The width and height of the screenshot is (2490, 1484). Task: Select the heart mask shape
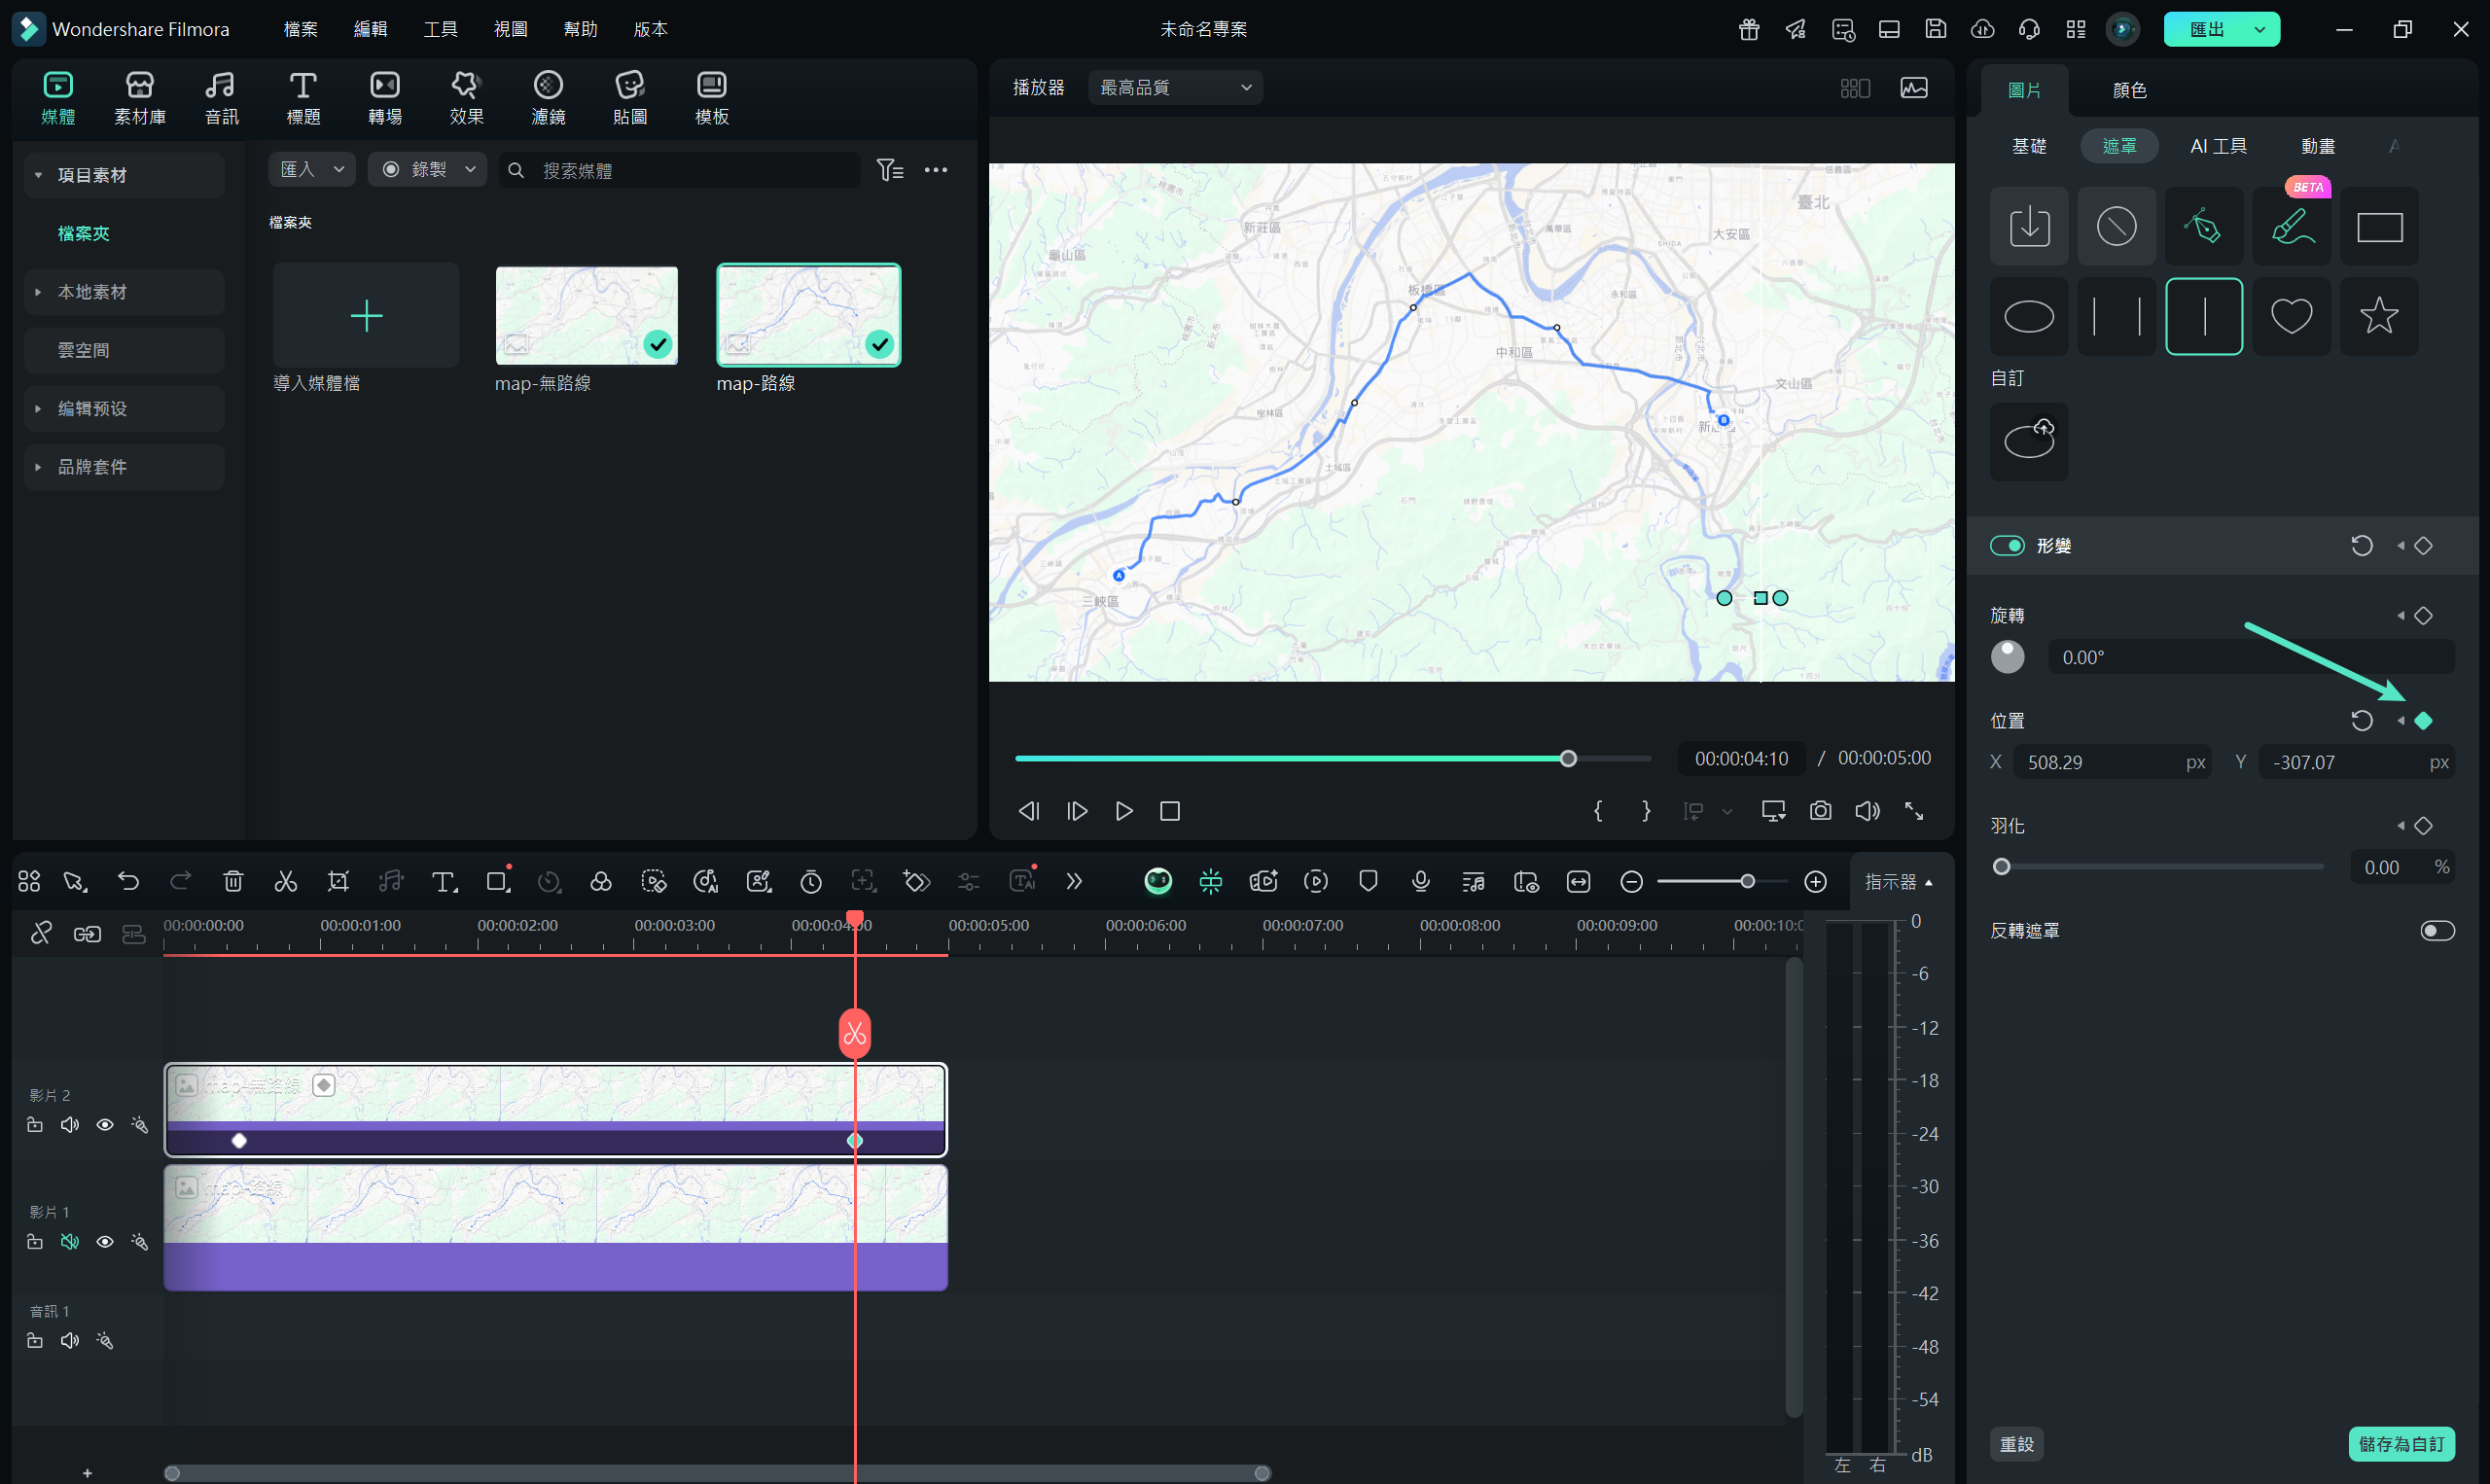click(x=2291, y=316)
